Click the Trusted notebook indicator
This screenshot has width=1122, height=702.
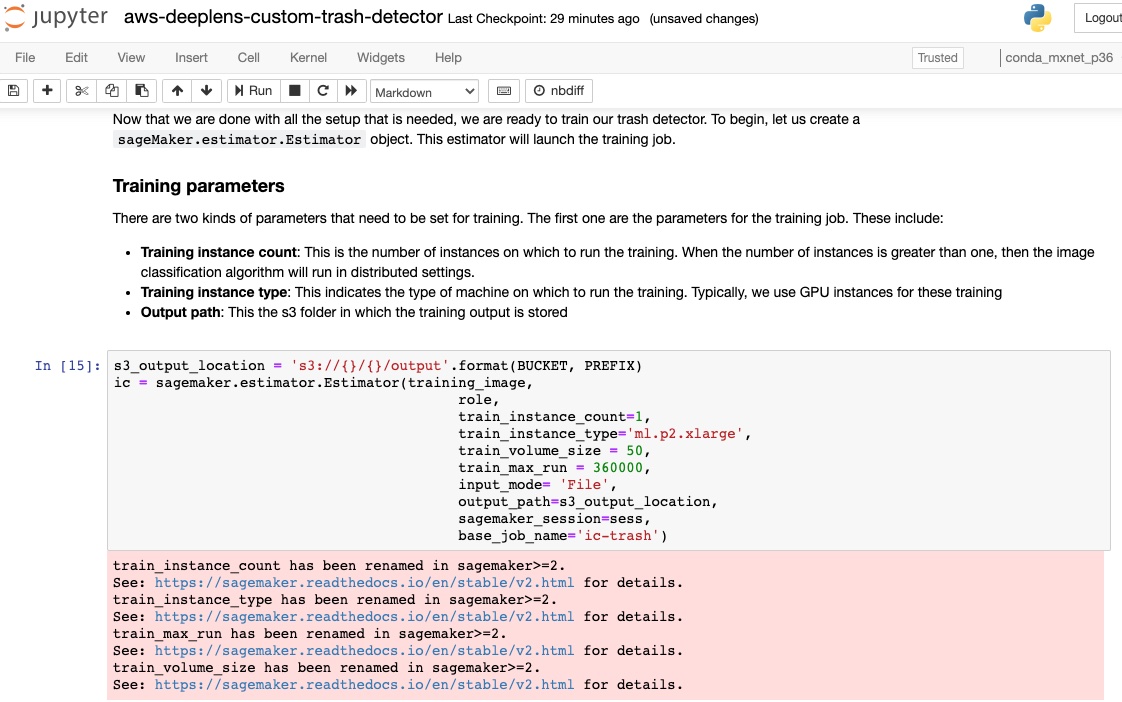pyautogui.click(x=937, y=58)
